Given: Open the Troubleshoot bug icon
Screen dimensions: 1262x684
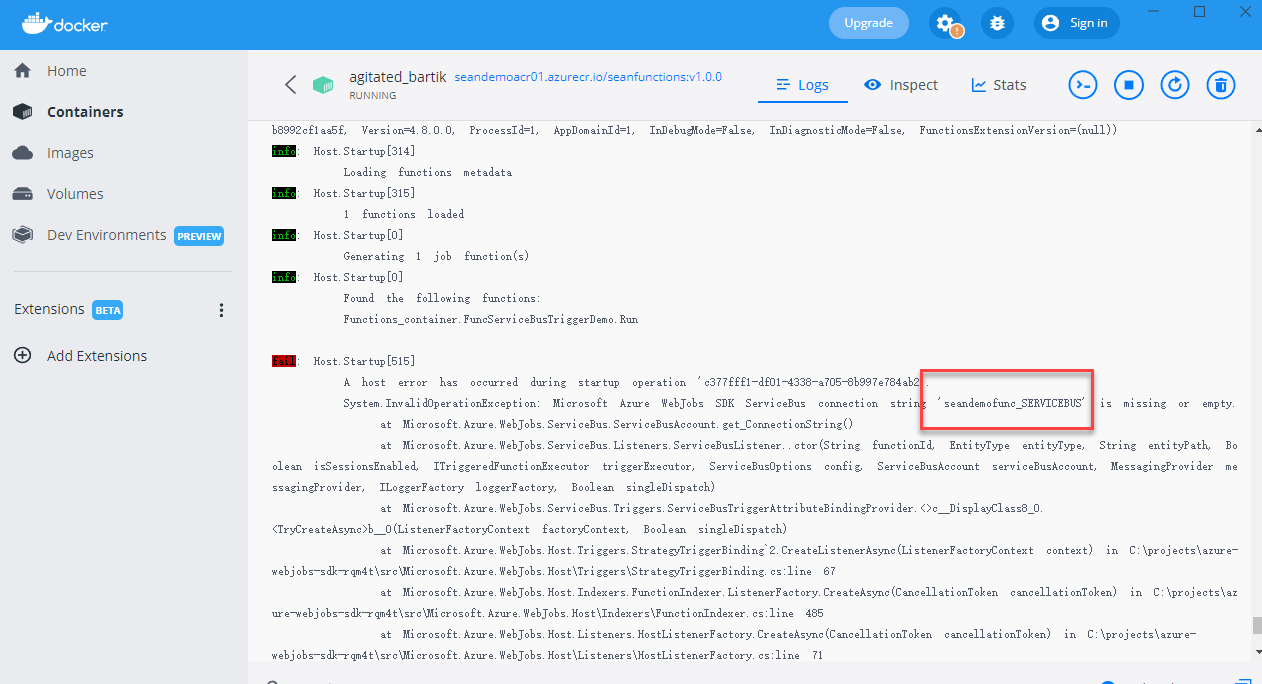Looking at the screenshot, I should point(997,23).
